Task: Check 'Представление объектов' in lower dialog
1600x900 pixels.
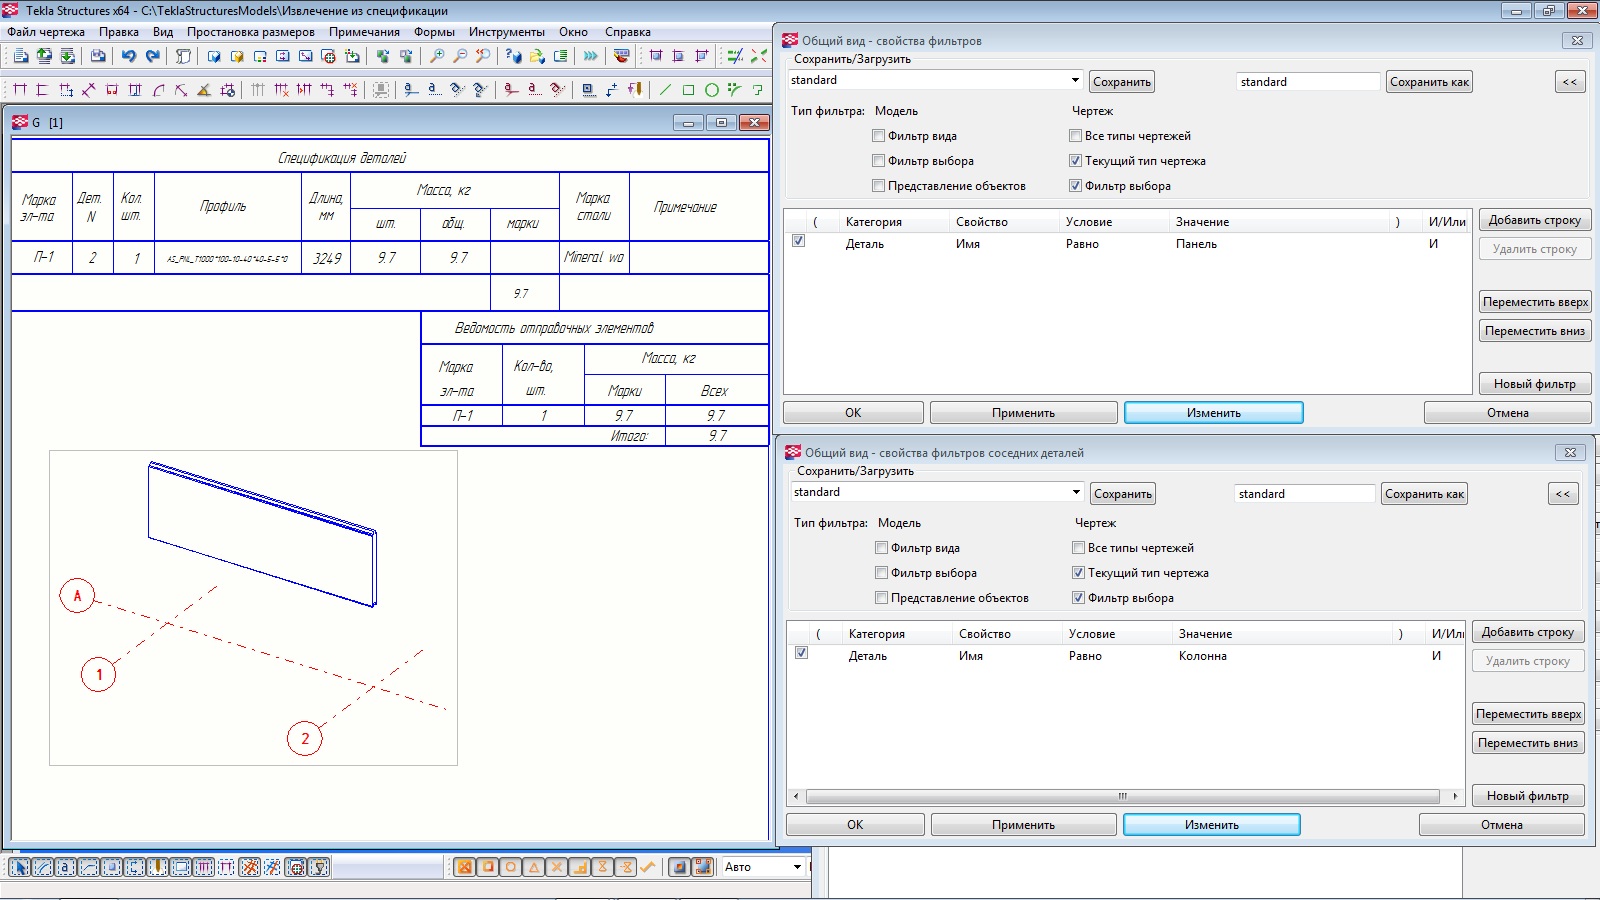Action: click(x=882, y=598)
